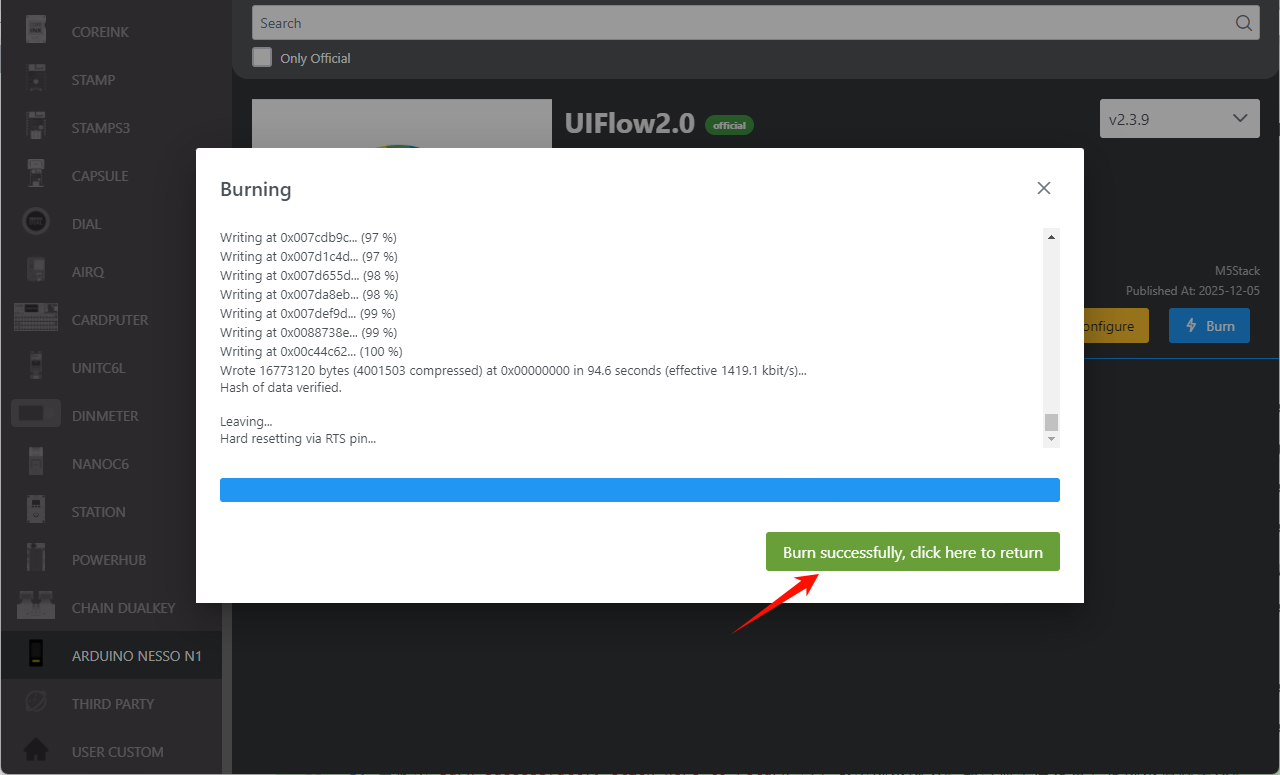Viewport: 1280px width, 775px height.
Task: Toggle the Only Official checkbox
Action: point(262,57)
